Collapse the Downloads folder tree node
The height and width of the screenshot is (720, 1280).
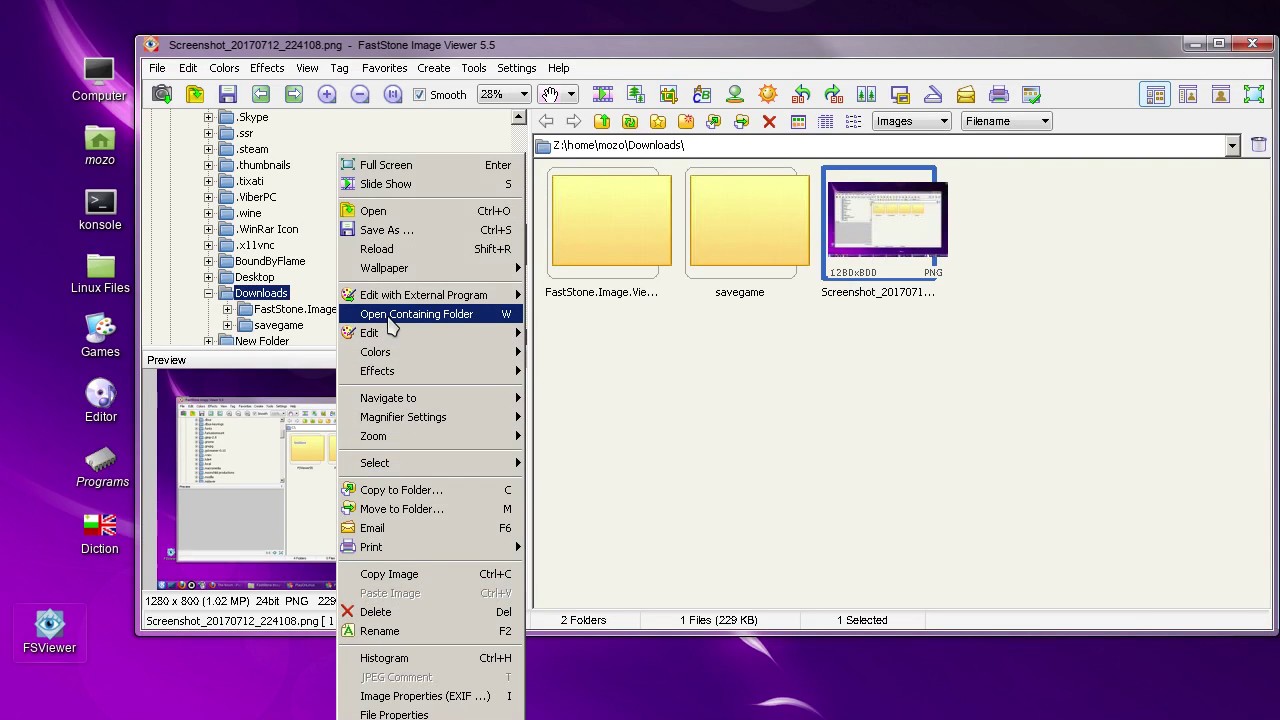208,293
